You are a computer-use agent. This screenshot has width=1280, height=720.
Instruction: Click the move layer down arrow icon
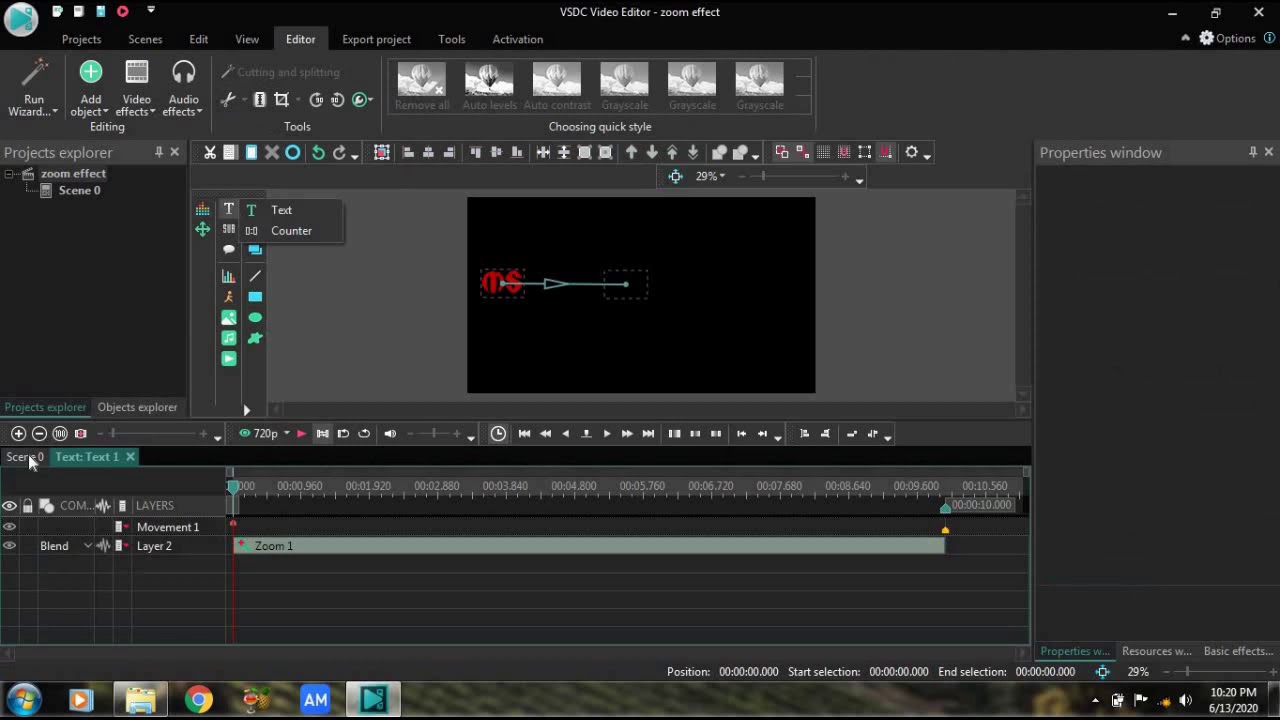[x=652, y=152]
